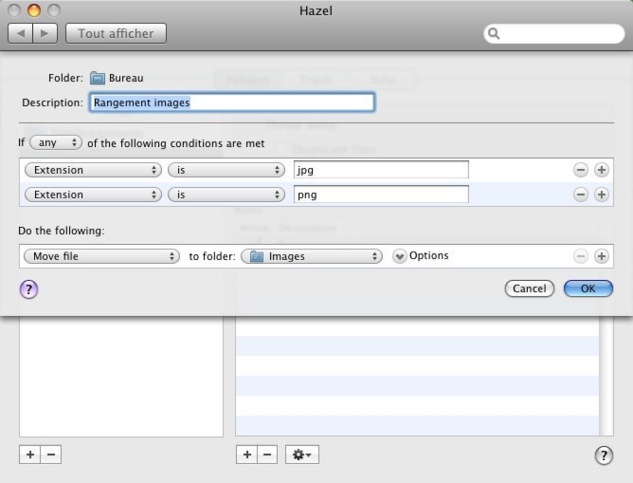This screenshot has height=483, width=633.
Task: Open the Images destination folder dropdown
Action: pos(312,256)
